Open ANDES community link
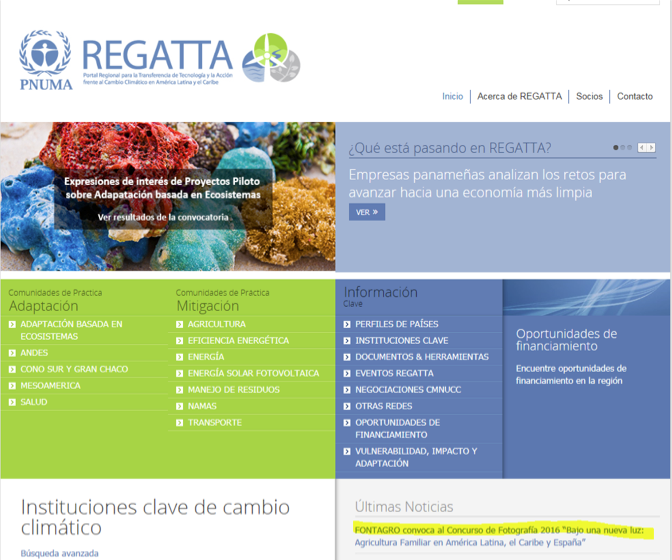The width and height of the screenshot is (672, 560). point(34,353)
